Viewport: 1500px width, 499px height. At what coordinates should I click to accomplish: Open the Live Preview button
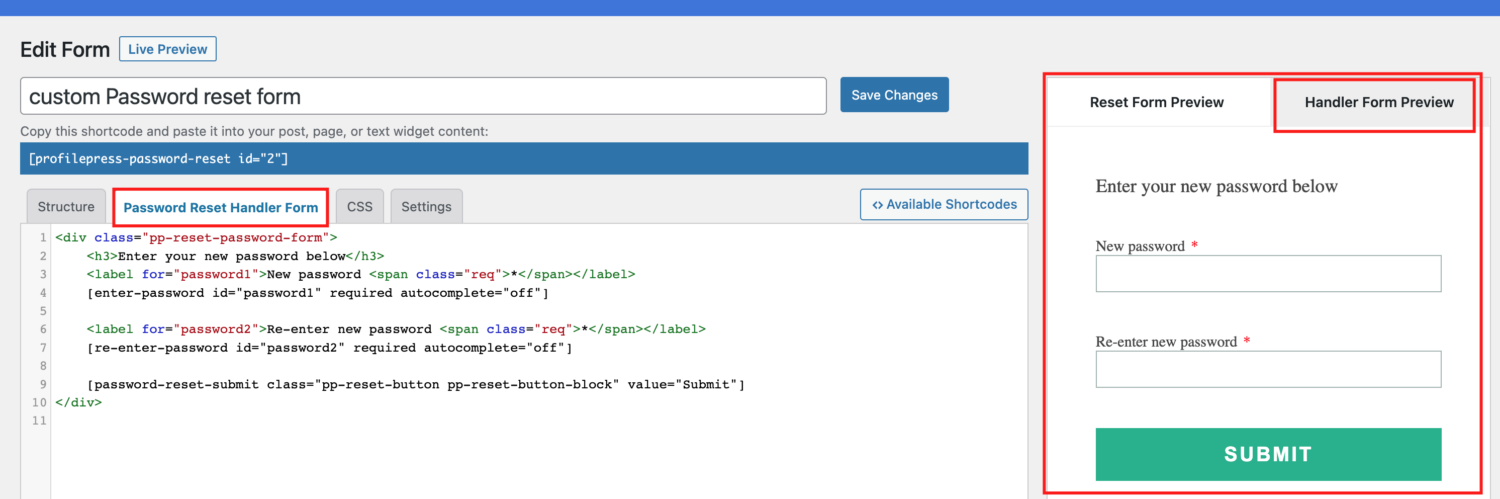168,49
